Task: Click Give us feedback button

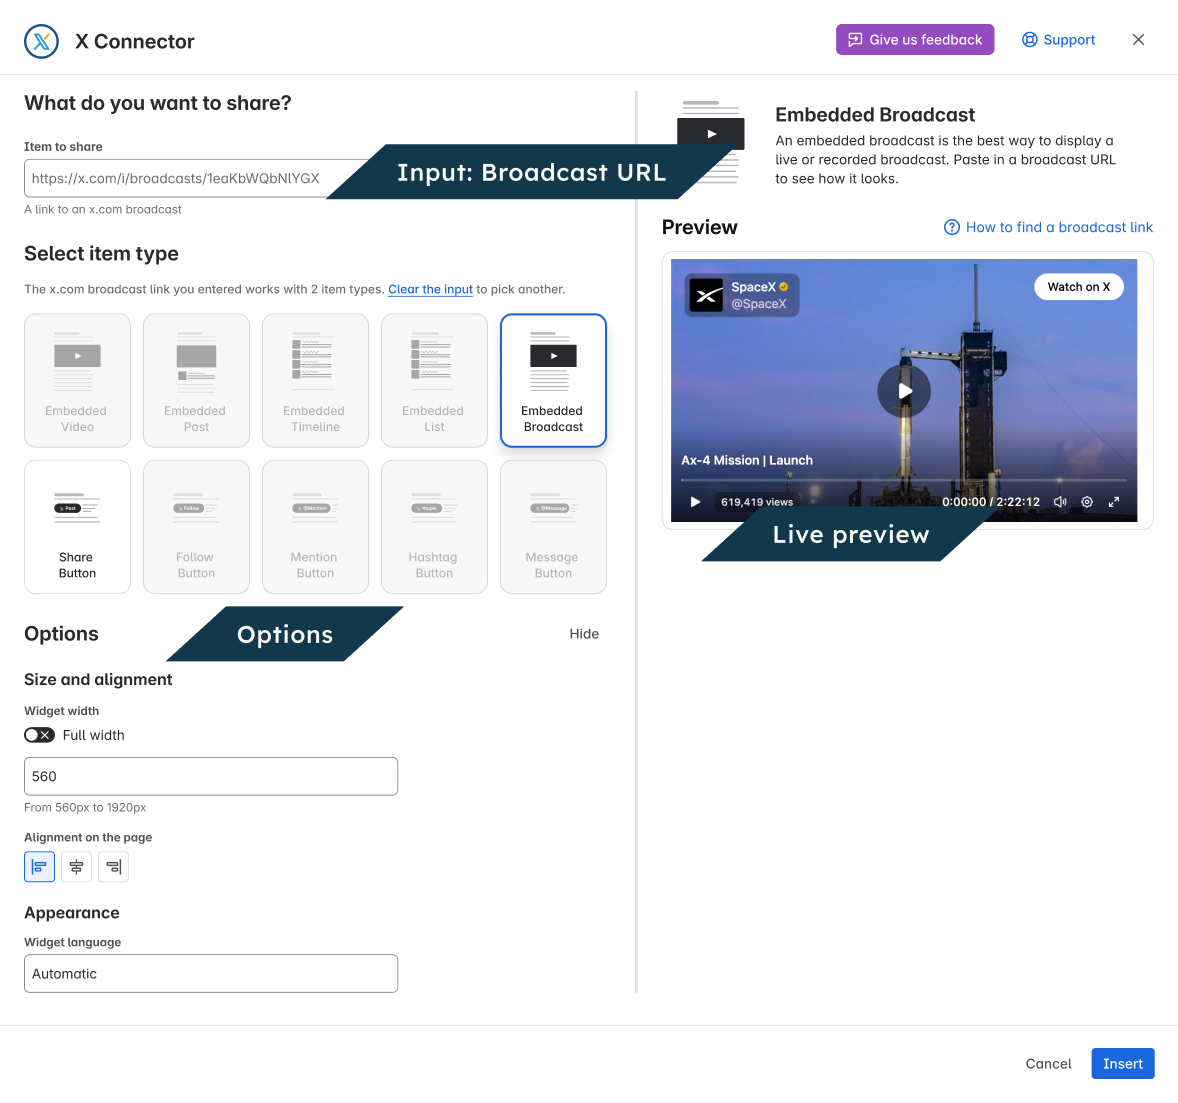Action: tap(915, 40)
